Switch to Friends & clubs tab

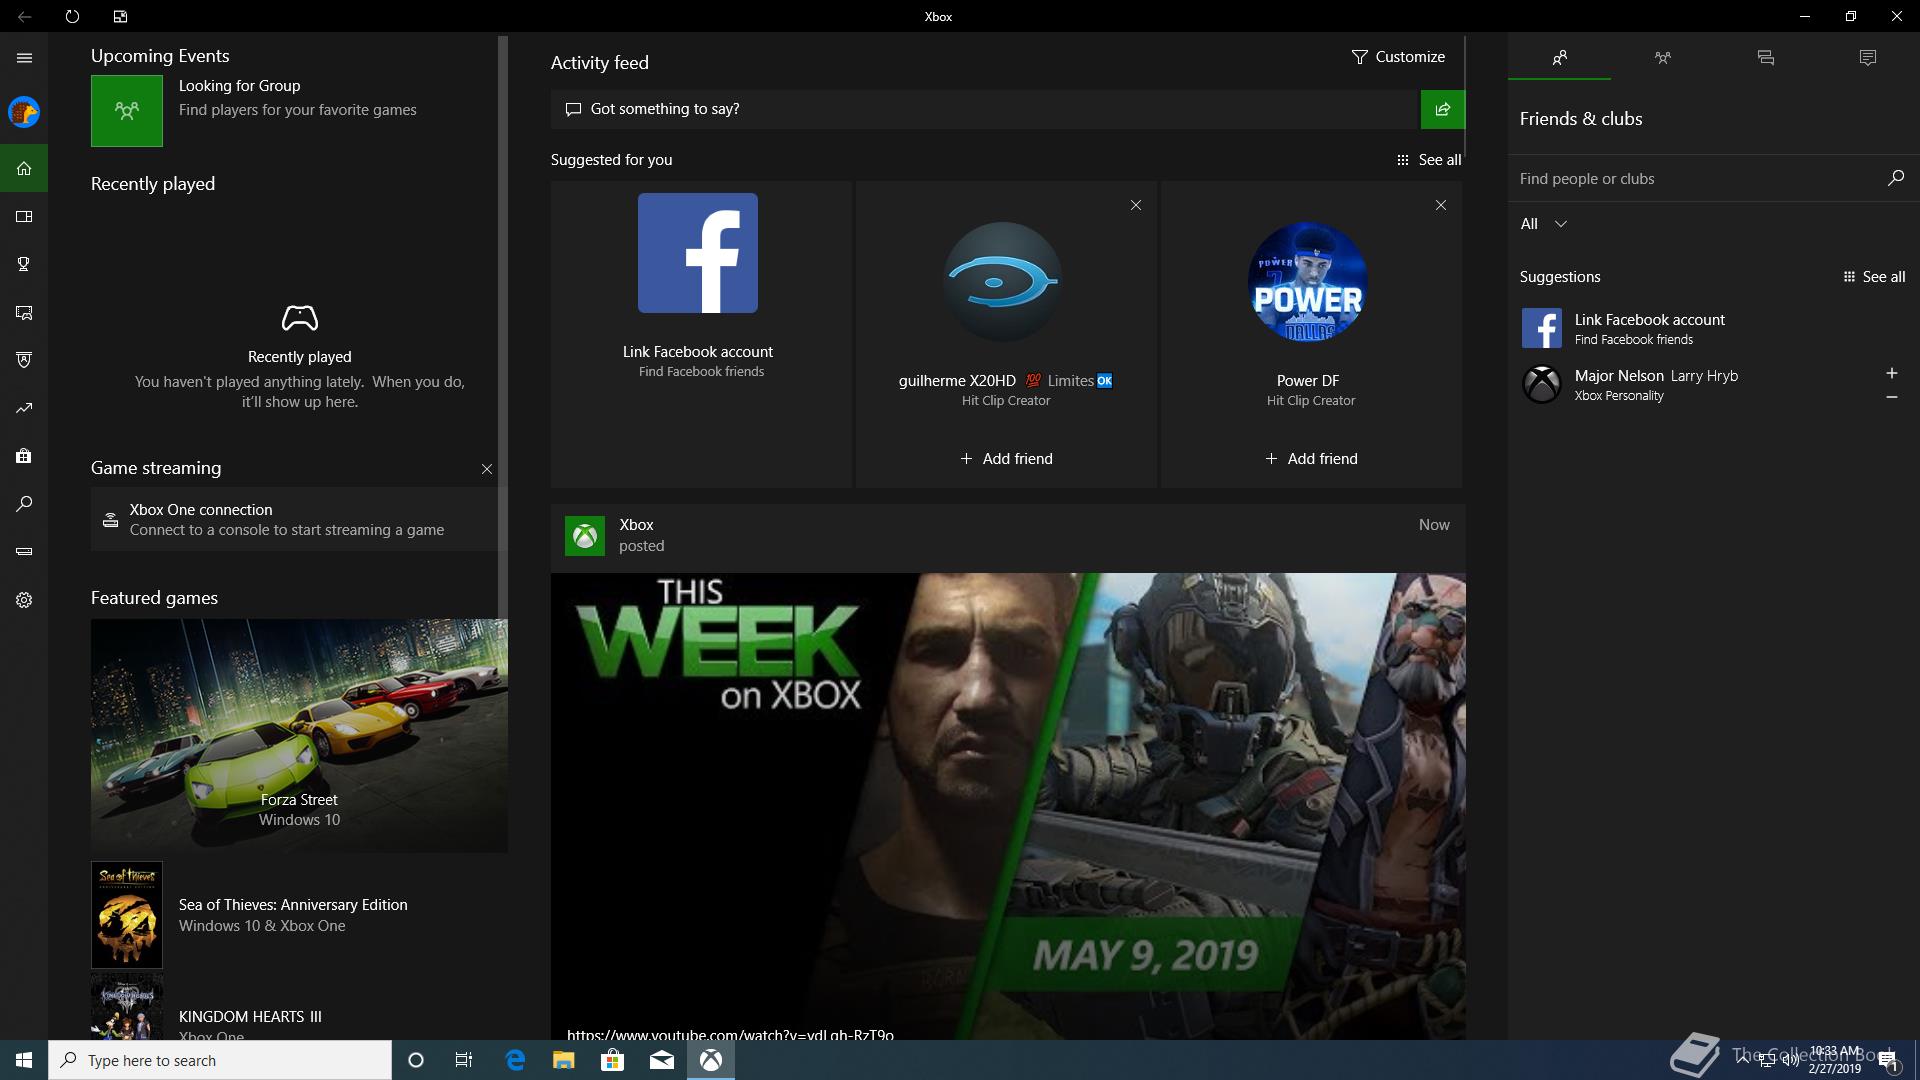[1559, 58]
